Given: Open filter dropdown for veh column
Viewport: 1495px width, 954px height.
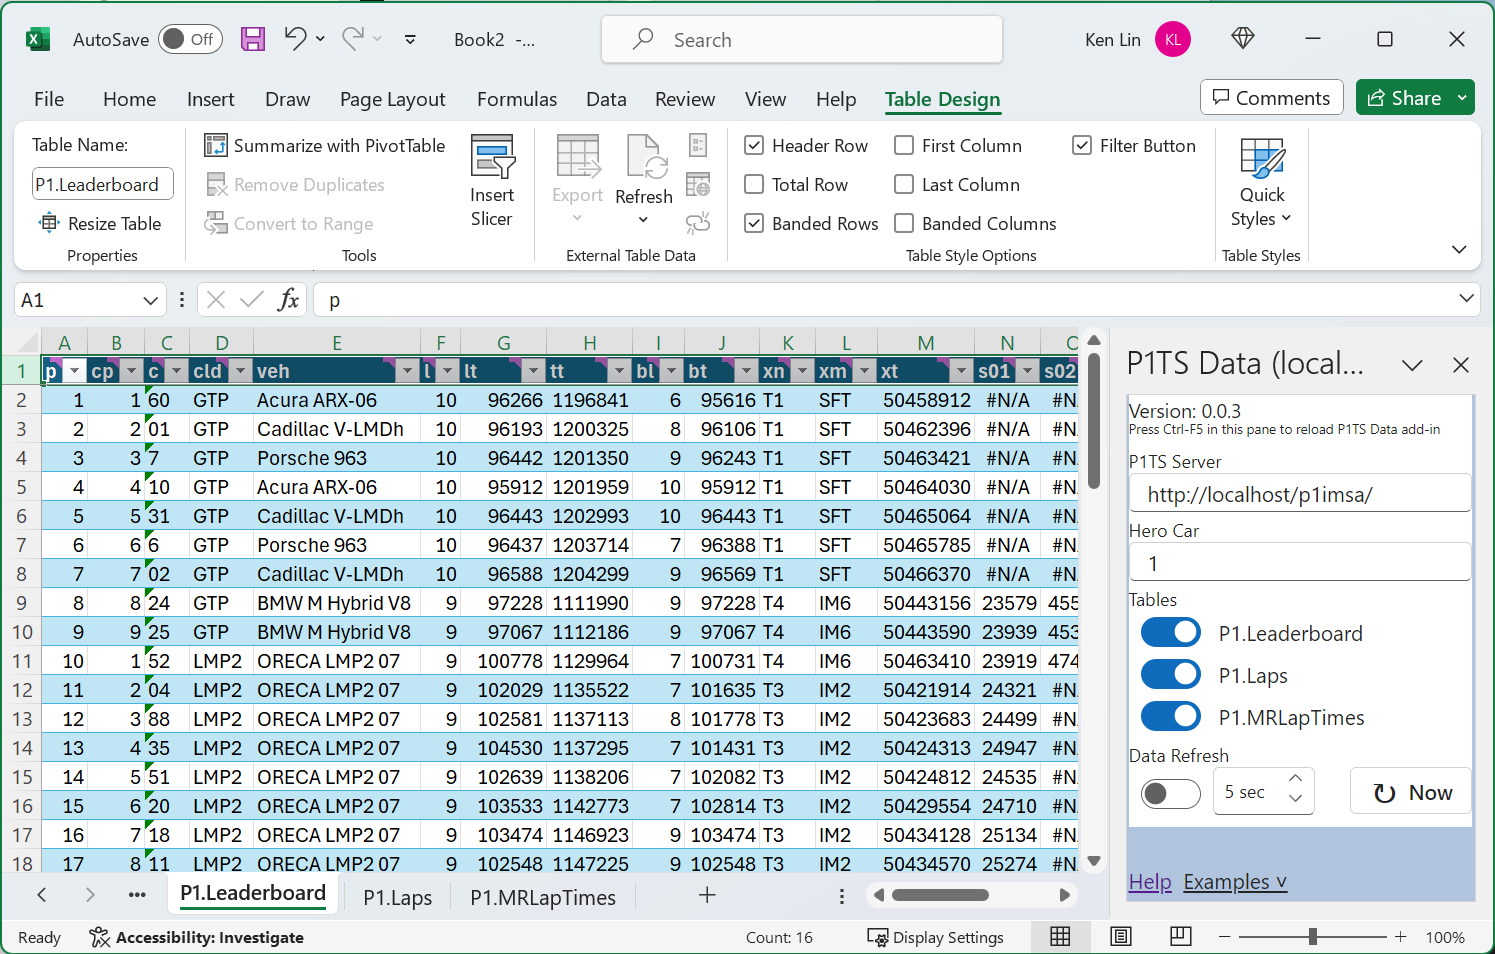Looking at the screenshot, I should pos(407,371).
